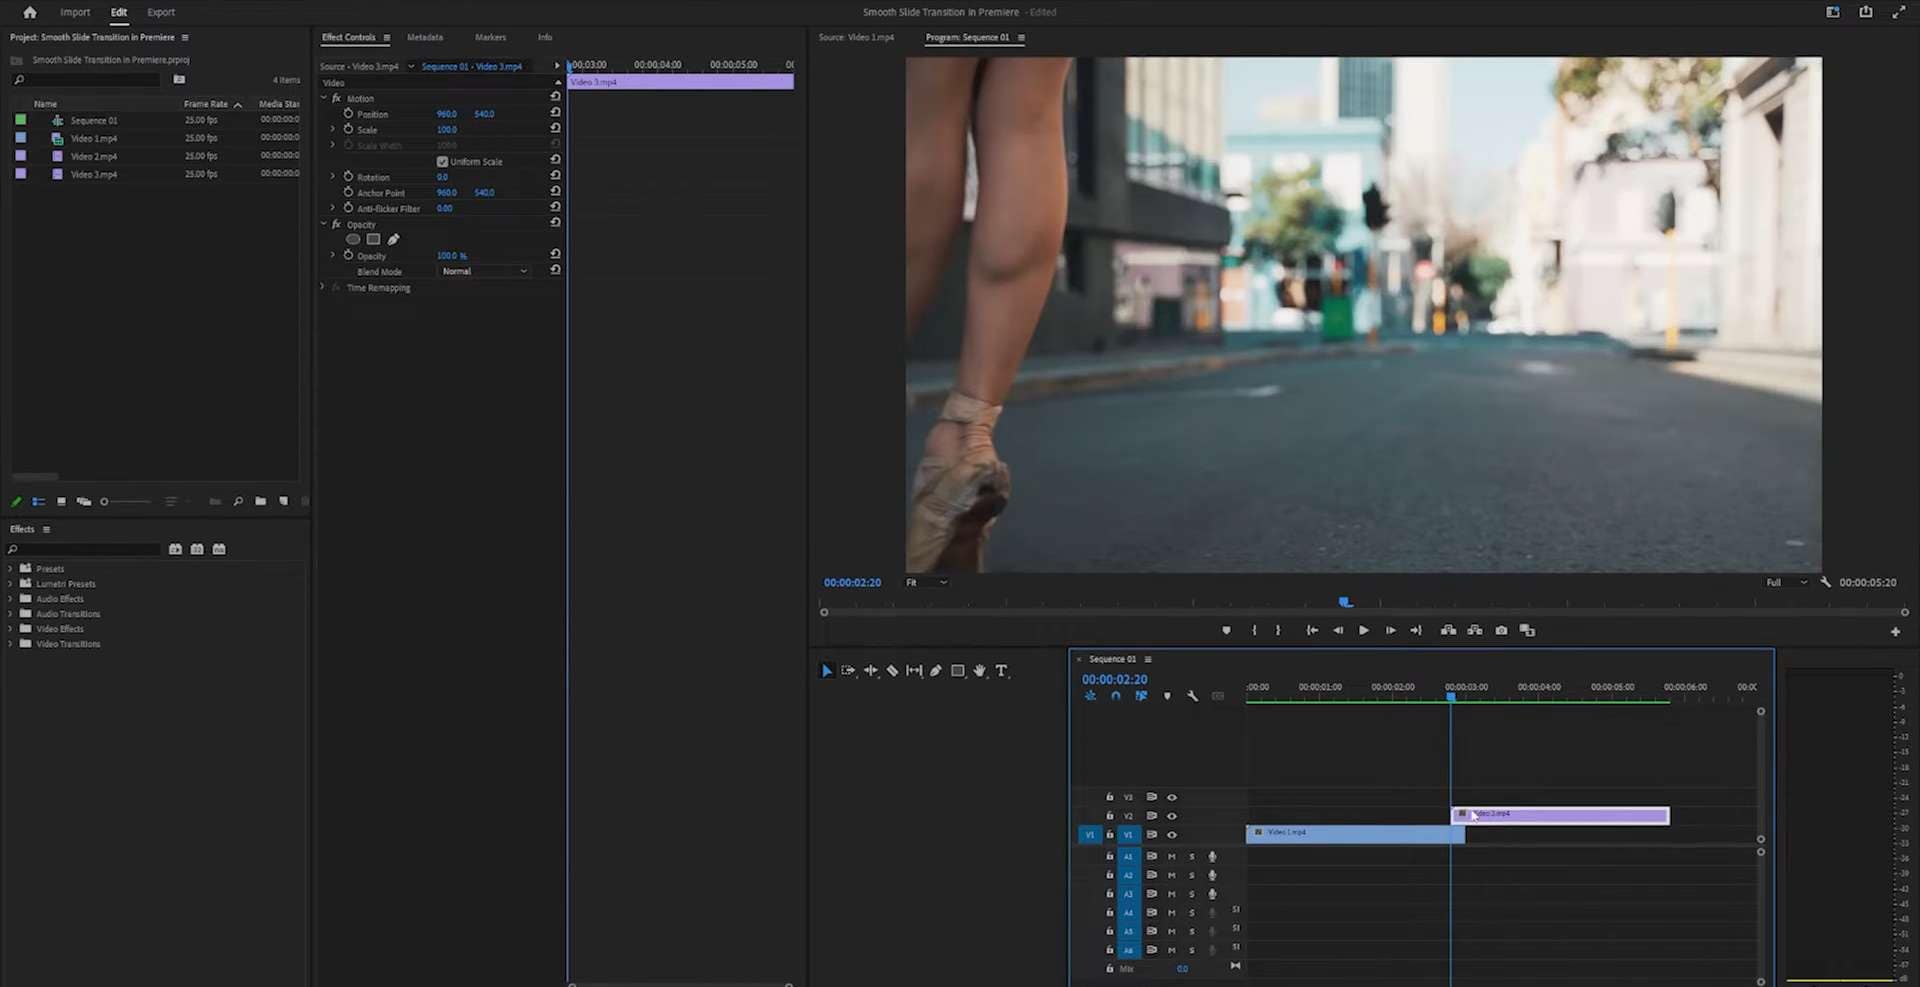Viewport: 1920px width, 987px height.
Task: Toggle Position animation stopwatch
Action: [x=348, y=114]
